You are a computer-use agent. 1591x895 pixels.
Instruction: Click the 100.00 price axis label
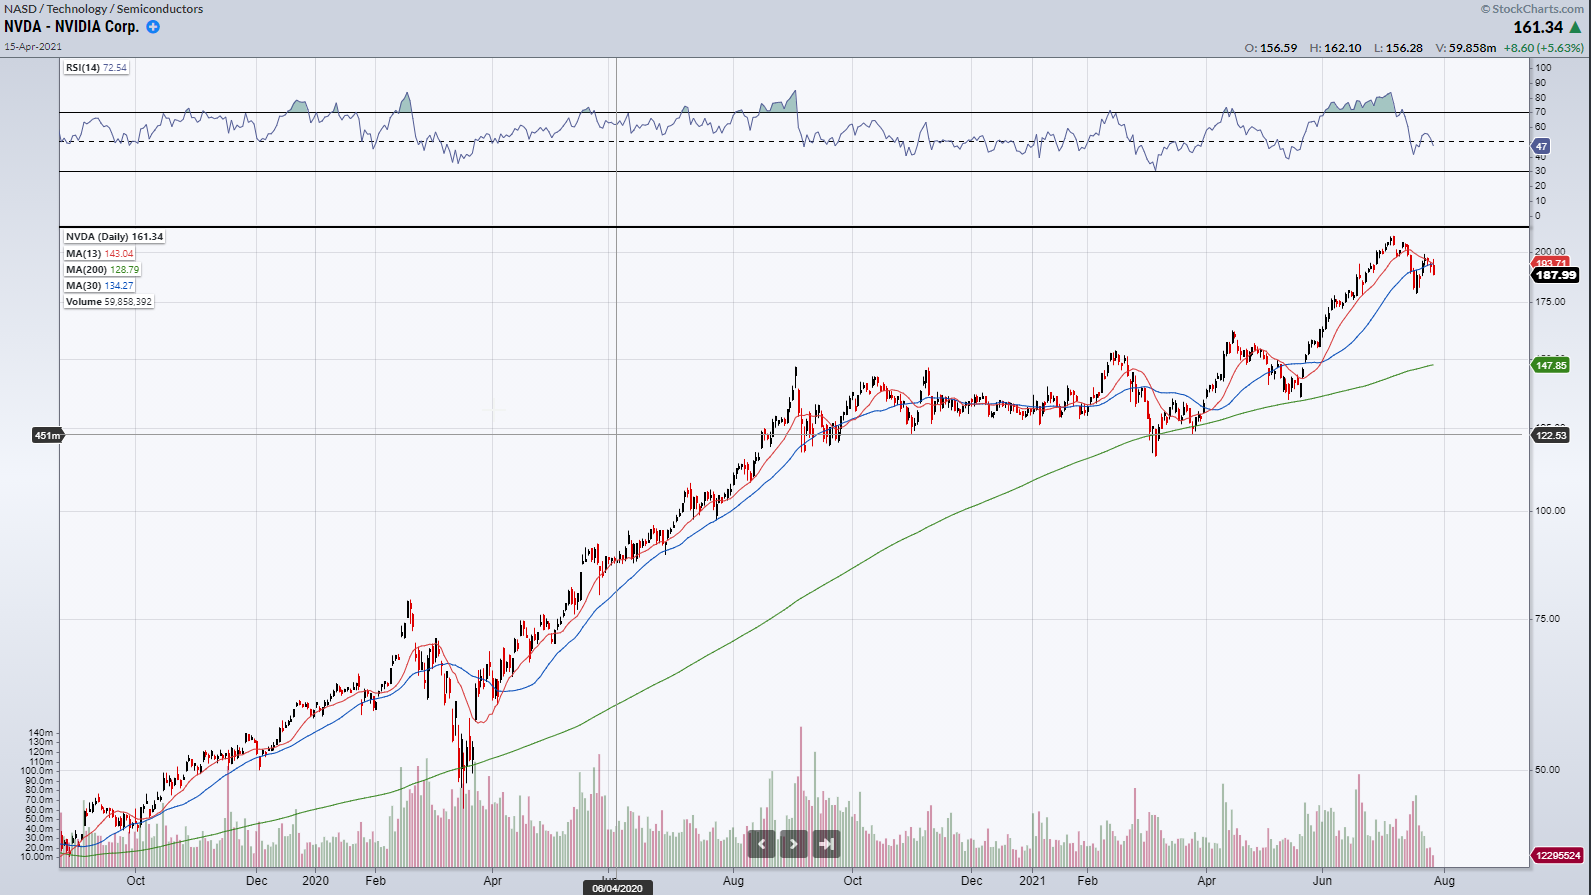point(1551,511)
